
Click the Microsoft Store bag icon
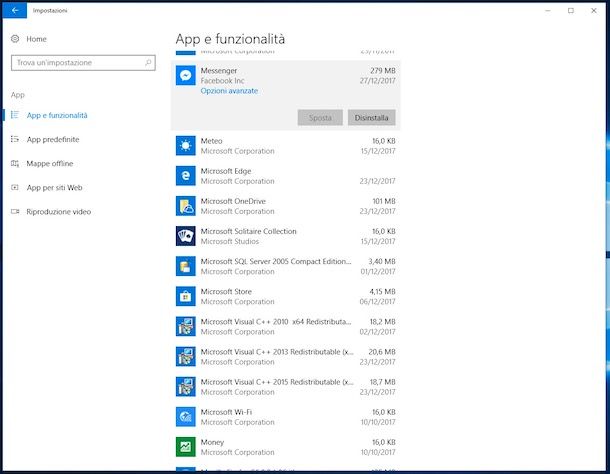click(x=186, y=296)
